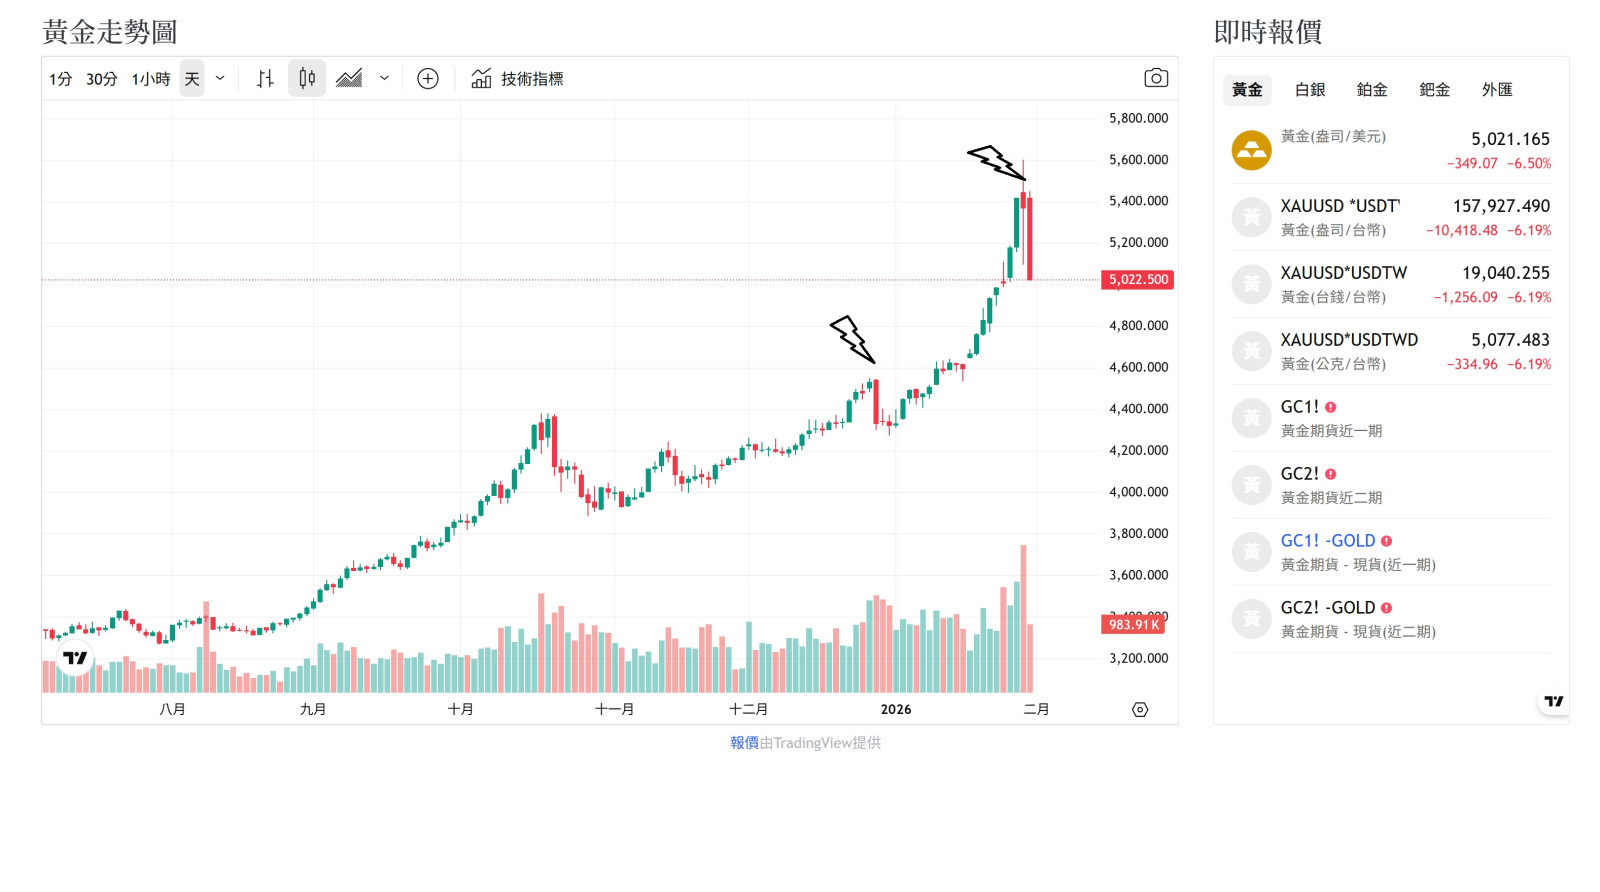The image size is (1600, 892).
Task: Switch to the 白銀 tab
Action: [x=1309, y=89]
